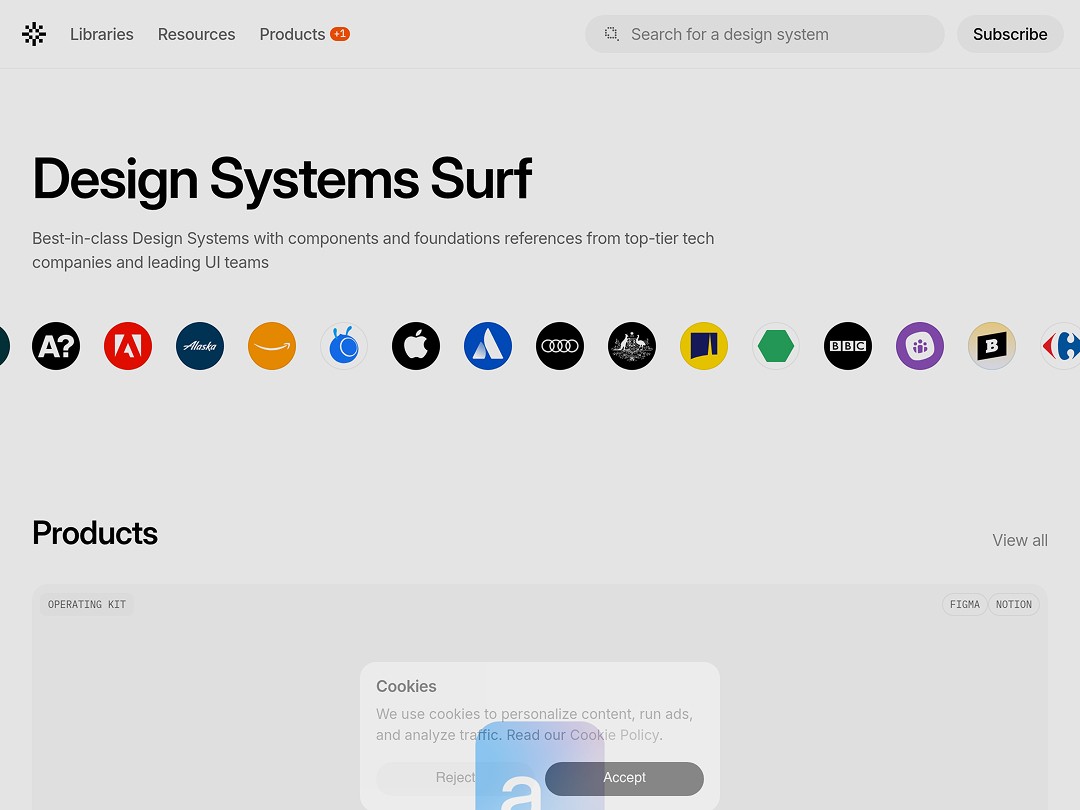This screenshot has width=1080, height=810.
Task: Open the purple people logo icon
Action: pyautogui.click(x=920, y=346)
